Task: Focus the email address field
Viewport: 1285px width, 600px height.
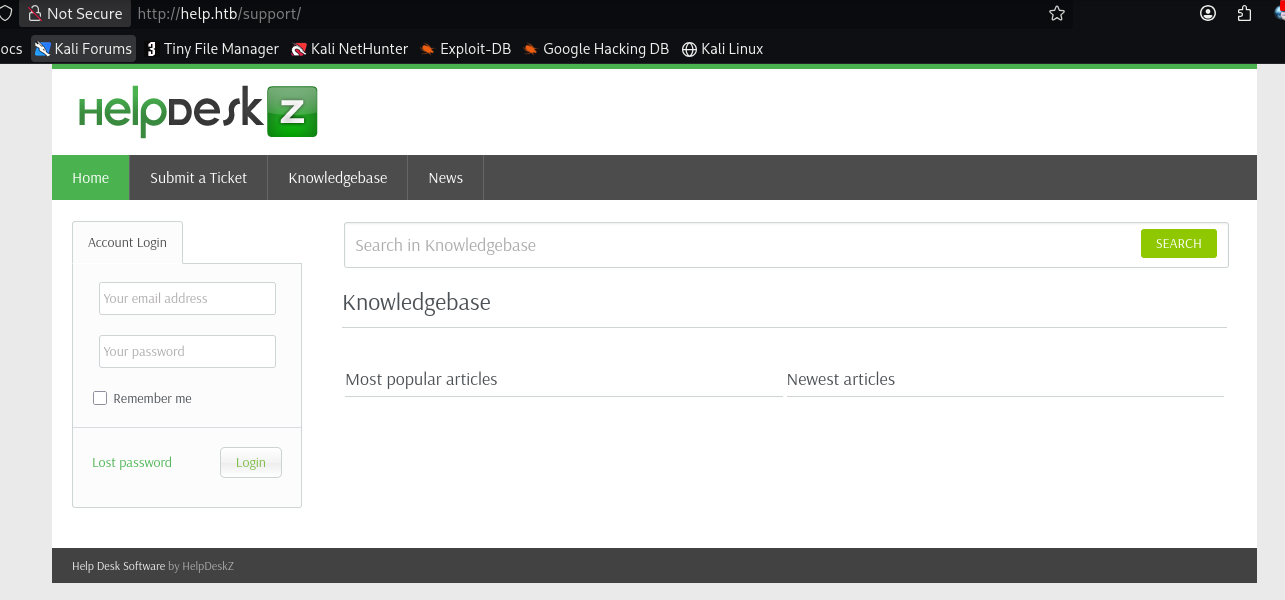Action: coord(187,298)
